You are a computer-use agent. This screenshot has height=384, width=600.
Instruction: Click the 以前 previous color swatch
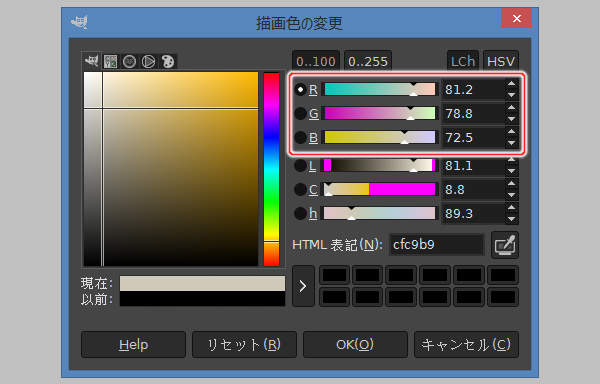point(202,299)
